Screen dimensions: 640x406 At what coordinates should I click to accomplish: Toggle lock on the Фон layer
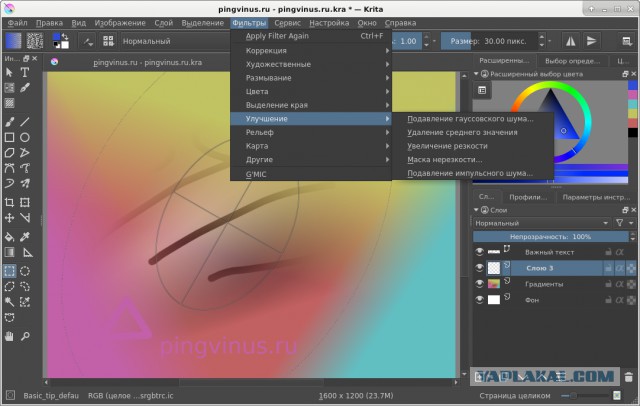point(608,300)
